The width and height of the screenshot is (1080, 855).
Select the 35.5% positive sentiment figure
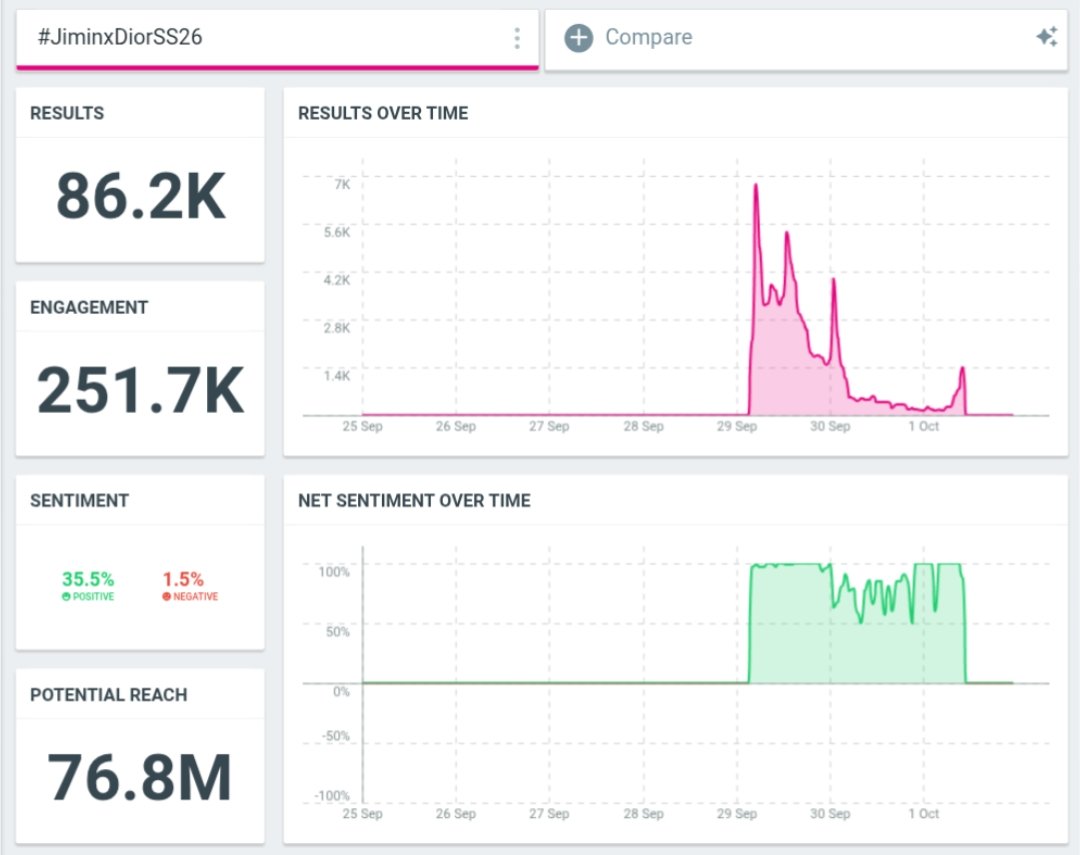click(88, 579)
